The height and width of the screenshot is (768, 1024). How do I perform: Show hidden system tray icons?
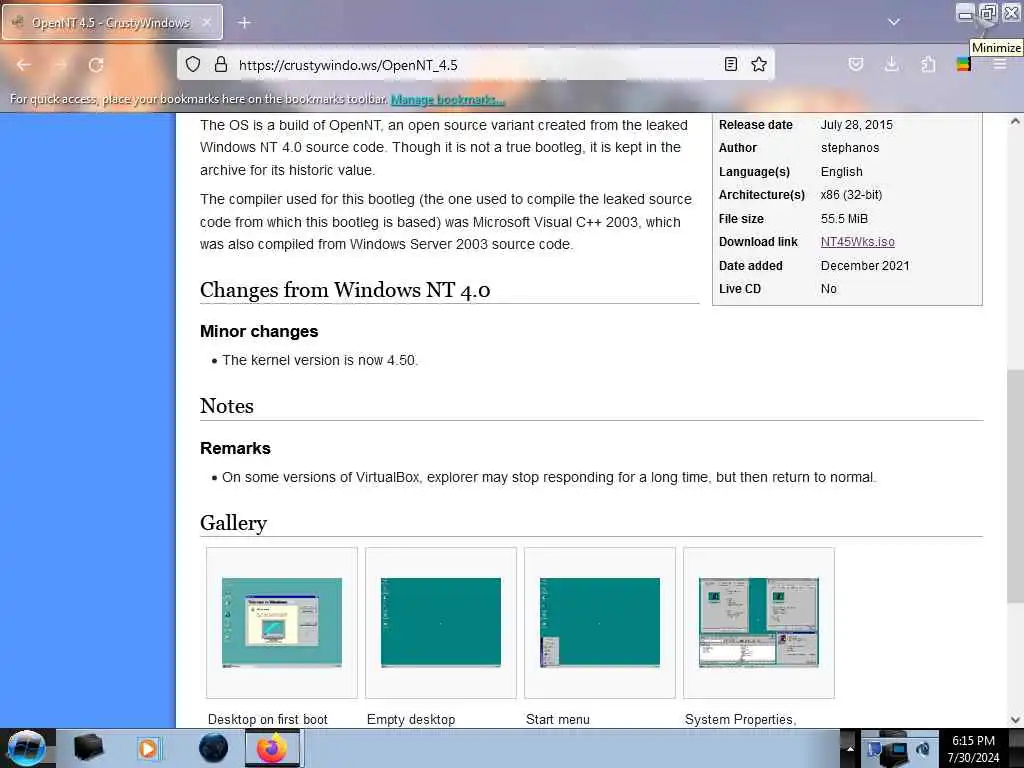coord(850,748)
